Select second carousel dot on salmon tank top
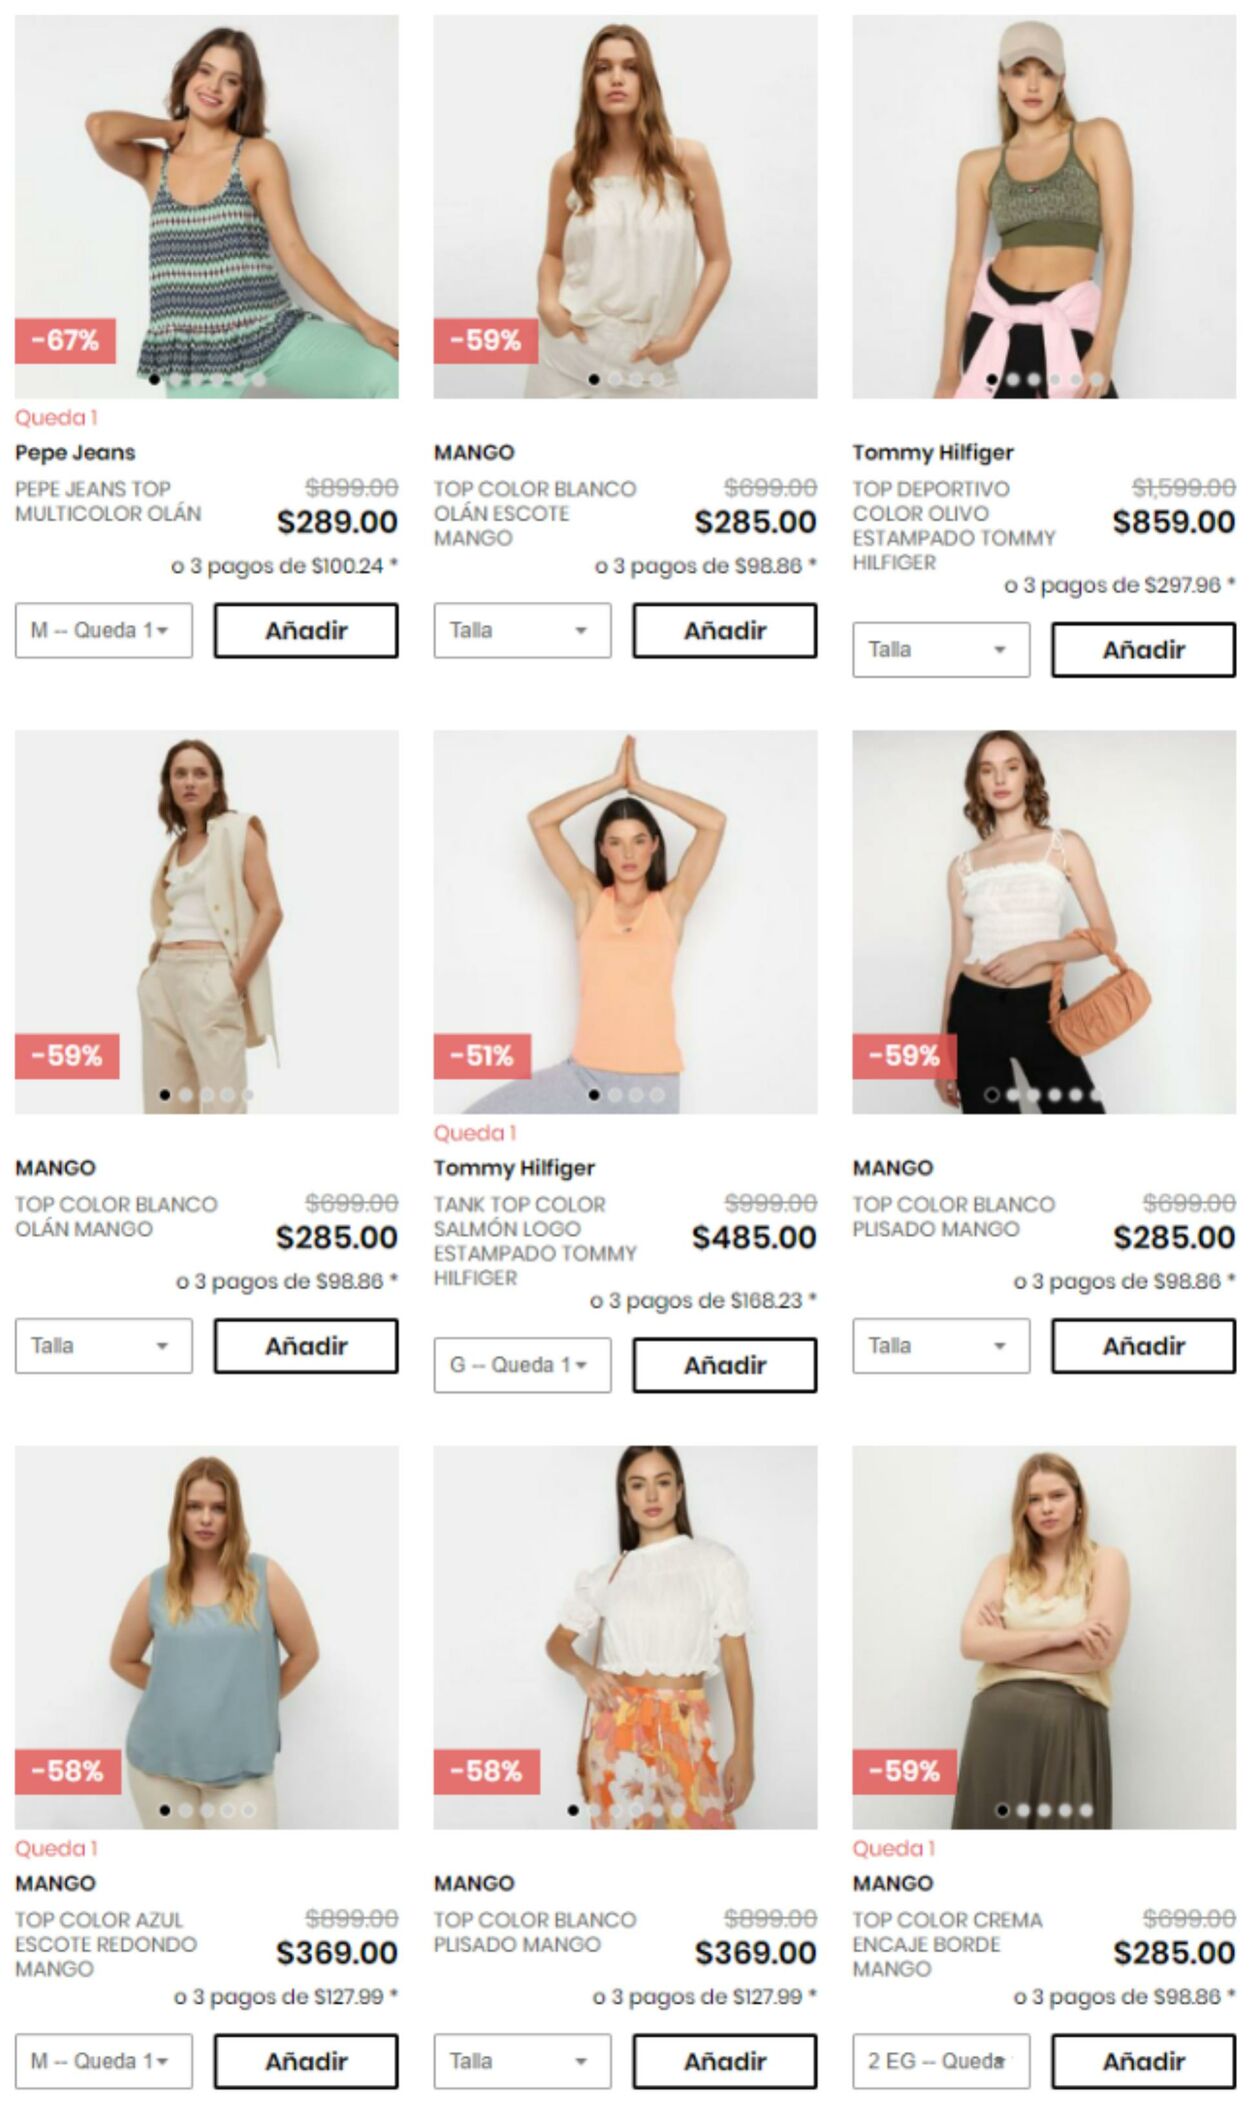Viewport: 1250px width, 2102px height. [x=615, y=1095]
